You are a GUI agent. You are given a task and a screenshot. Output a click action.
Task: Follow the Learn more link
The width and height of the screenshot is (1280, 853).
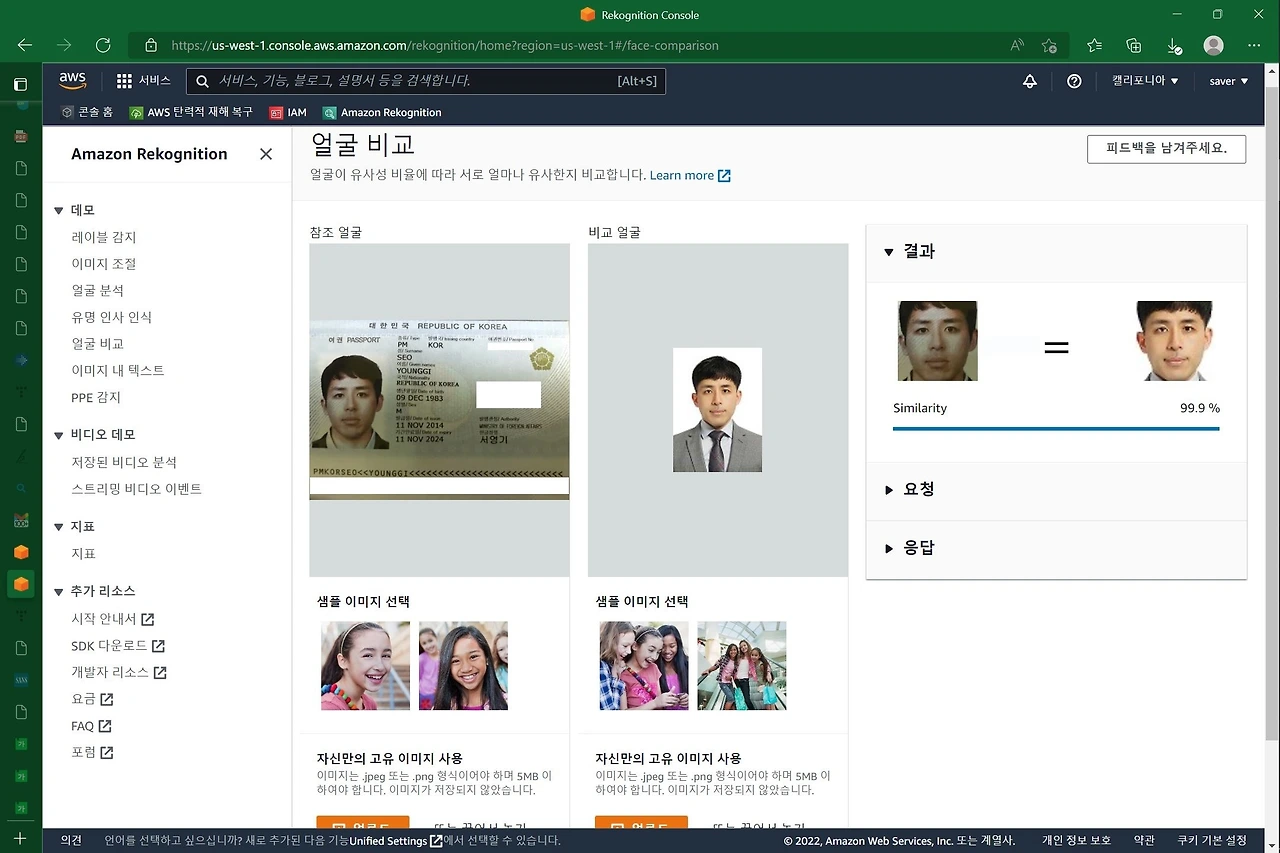coord(690,175)
